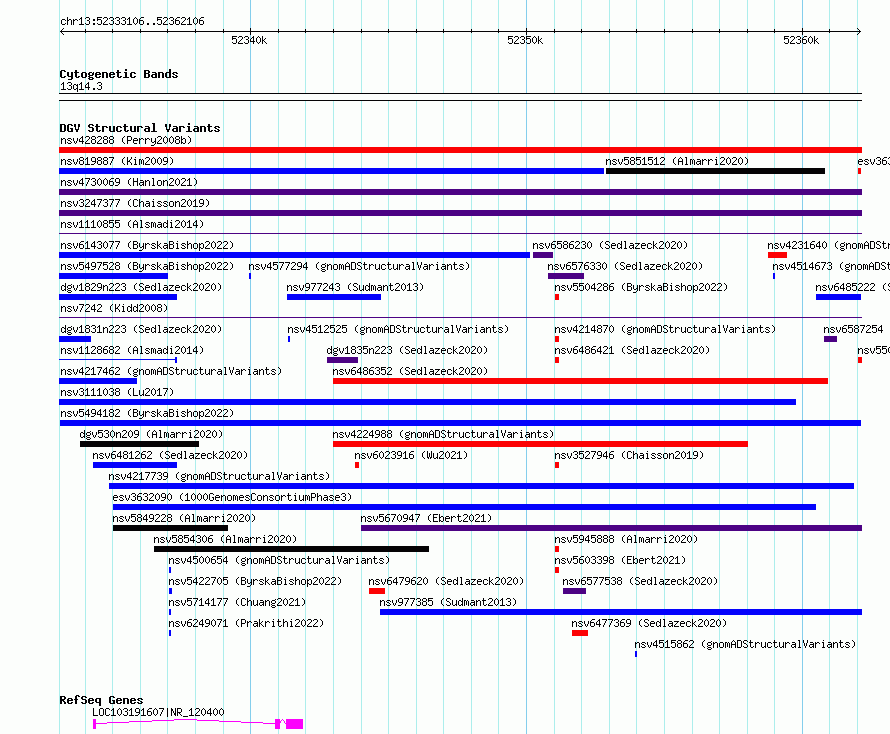Click nsv6477369 (Sedlazeck2020) label
The image size is (890, 734).
coord(649,623)
